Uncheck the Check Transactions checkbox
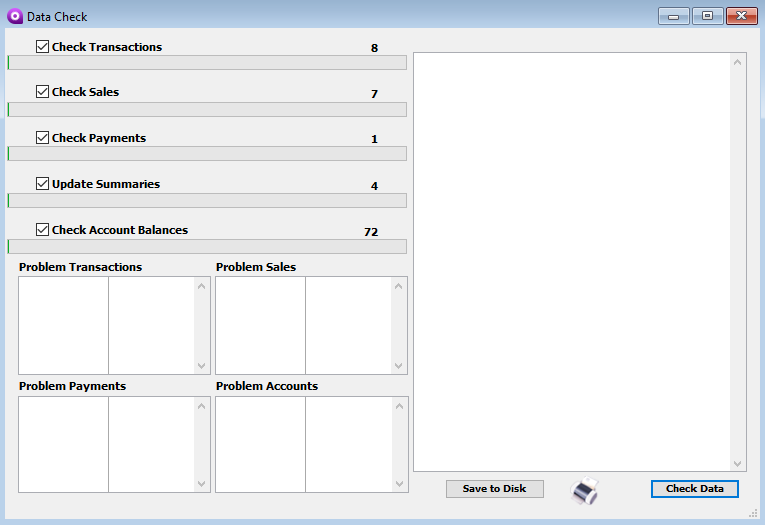 [42, 47]
